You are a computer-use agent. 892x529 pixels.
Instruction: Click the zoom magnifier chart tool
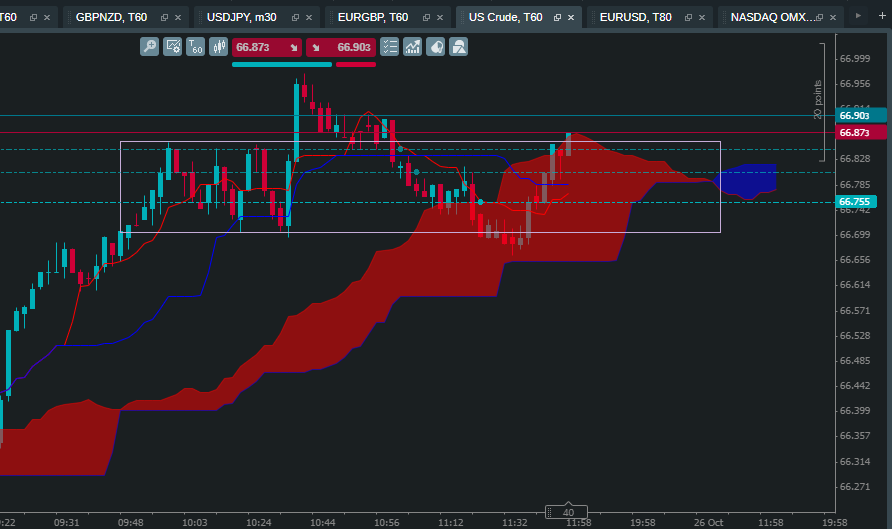150,47
